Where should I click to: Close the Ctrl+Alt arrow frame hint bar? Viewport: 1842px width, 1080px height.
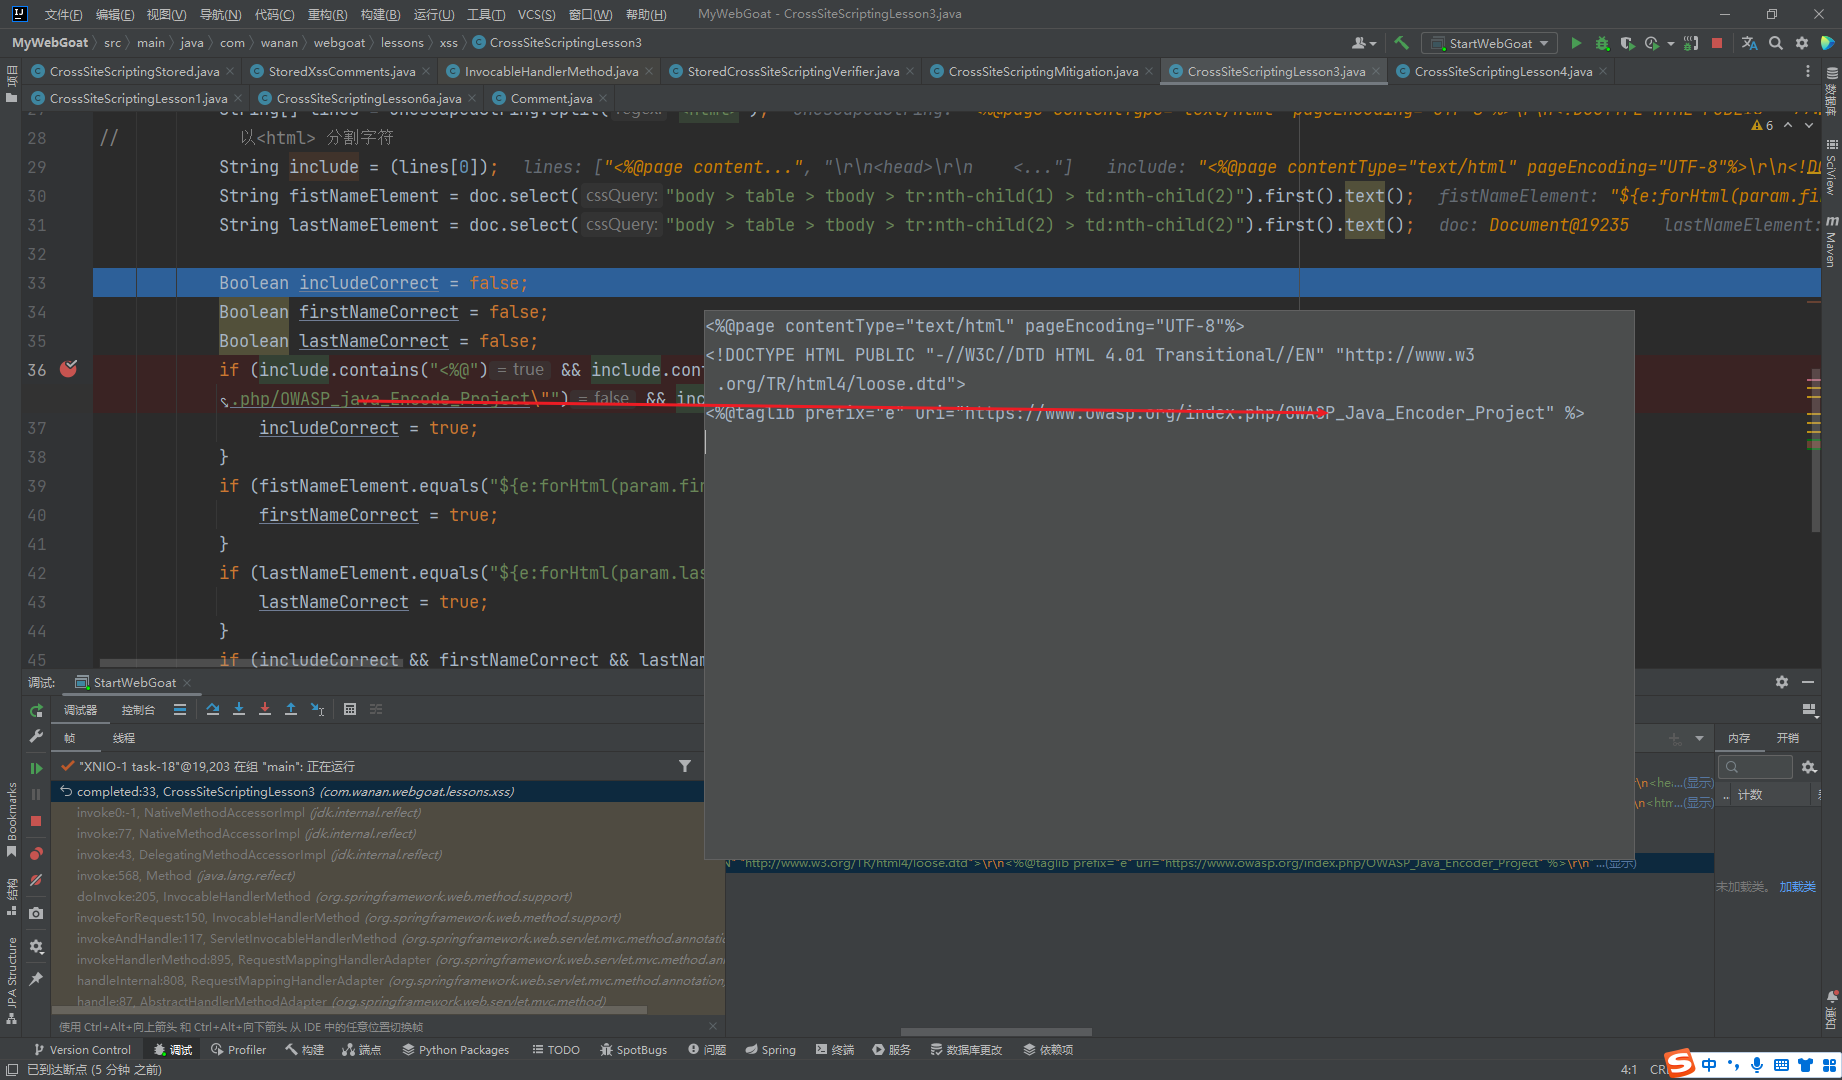click(713, 1026)
